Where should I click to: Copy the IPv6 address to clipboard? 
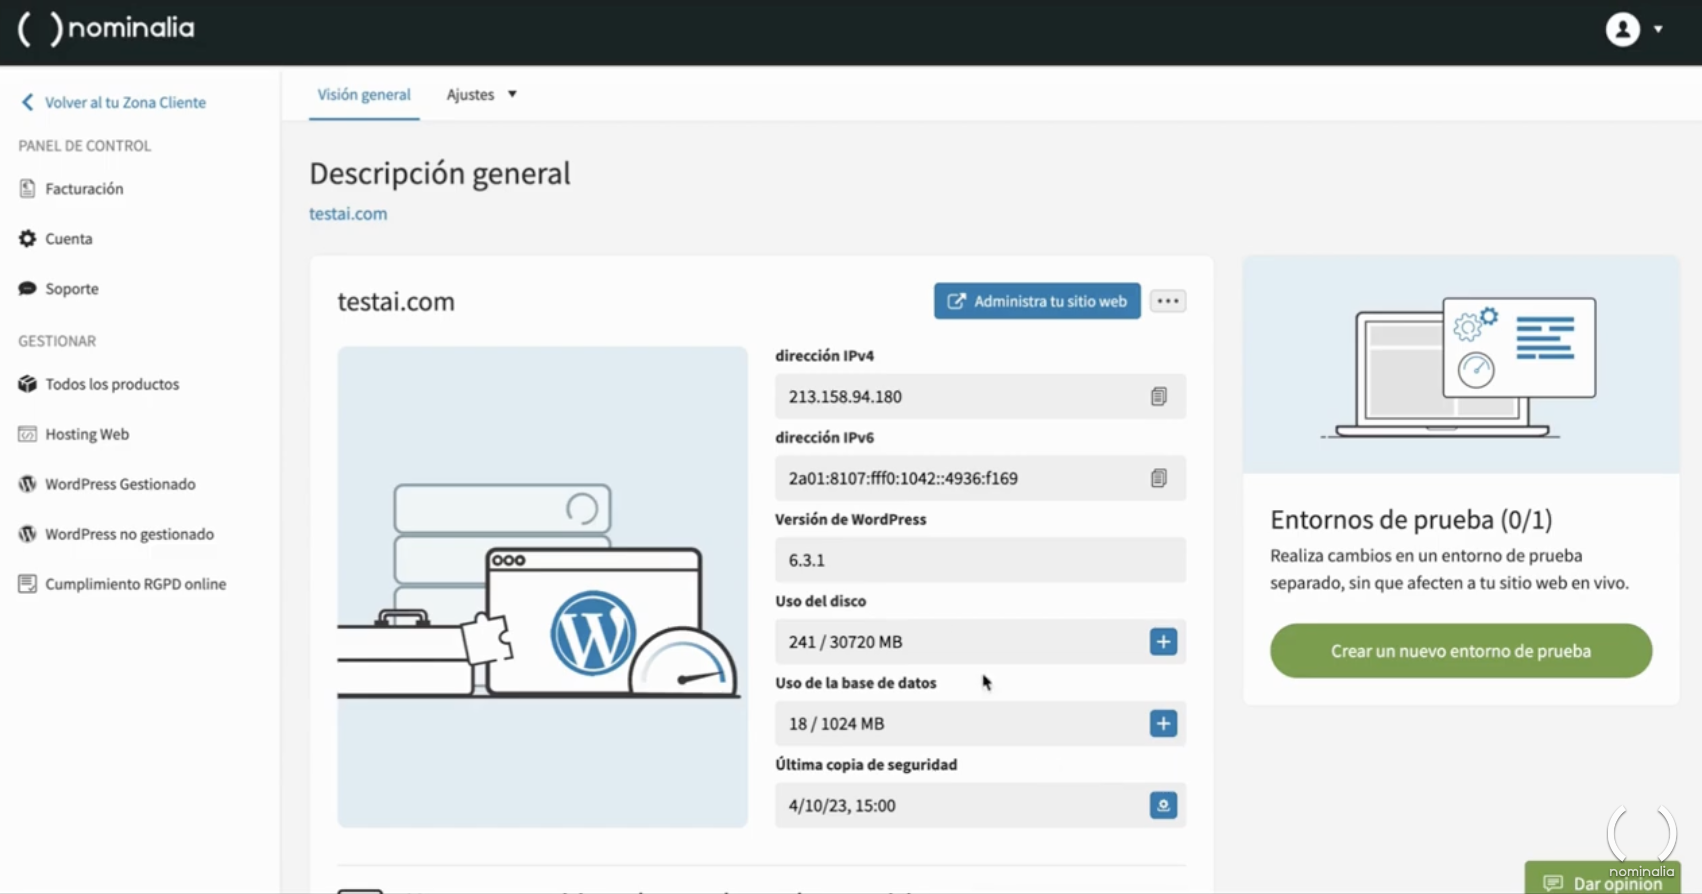(1158, 479)
